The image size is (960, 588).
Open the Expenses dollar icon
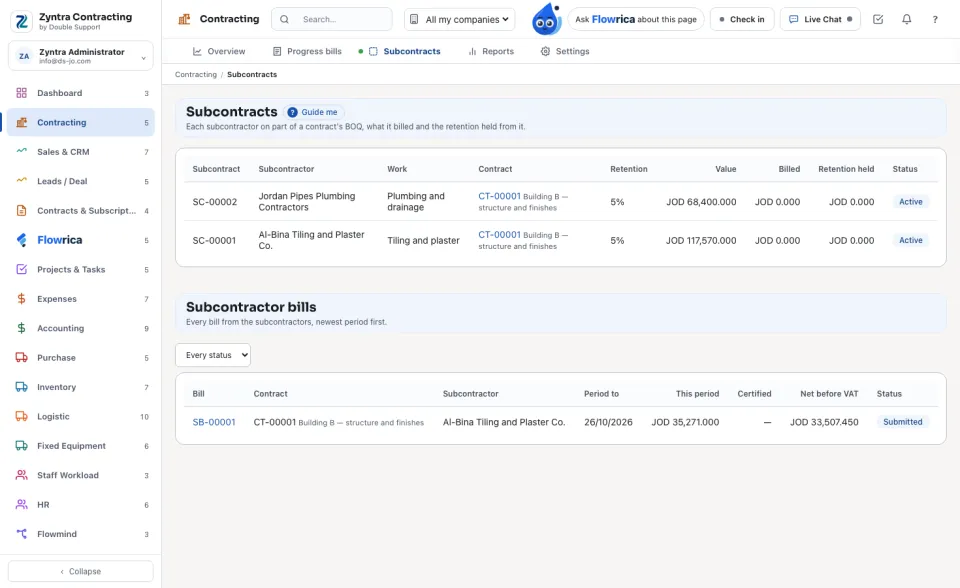click(x=21, y=299)
